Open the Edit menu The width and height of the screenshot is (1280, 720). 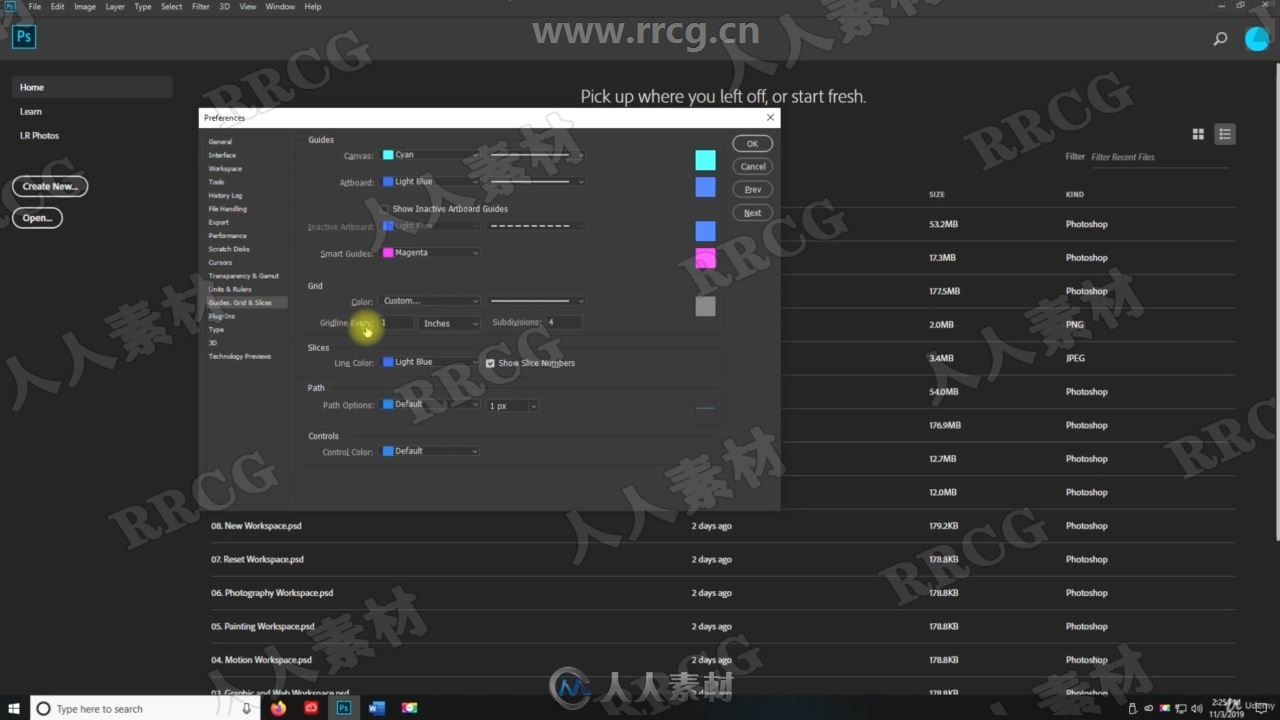pyautogui.click(x=58, y=6)
